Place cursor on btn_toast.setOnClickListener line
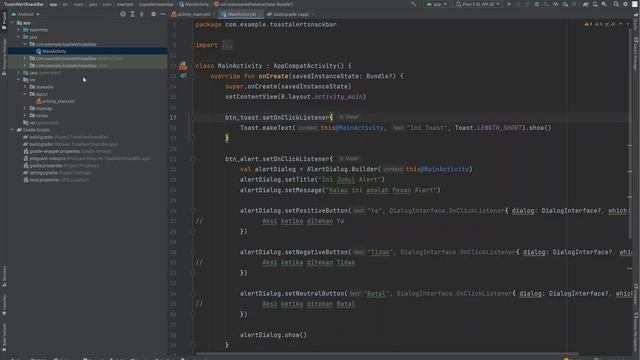640x360 pixels. 279,118
